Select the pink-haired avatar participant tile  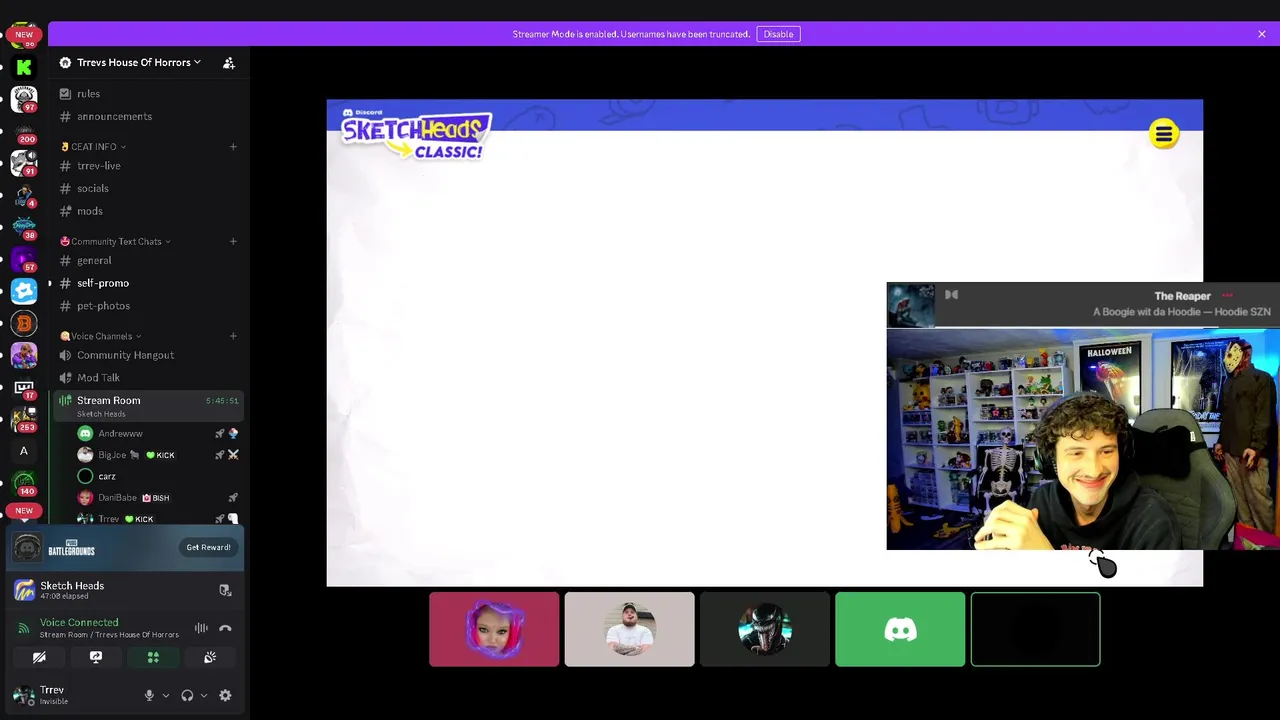pyautogui.click(x=494, y=630)
